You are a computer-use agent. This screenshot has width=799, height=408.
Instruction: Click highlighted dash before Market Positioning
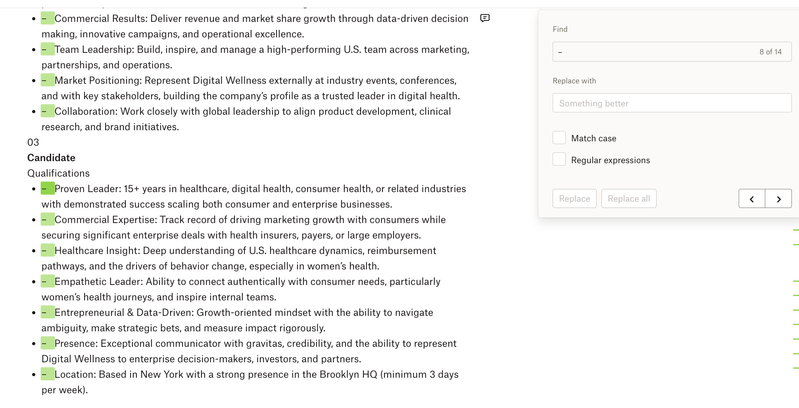click(47, 80)
